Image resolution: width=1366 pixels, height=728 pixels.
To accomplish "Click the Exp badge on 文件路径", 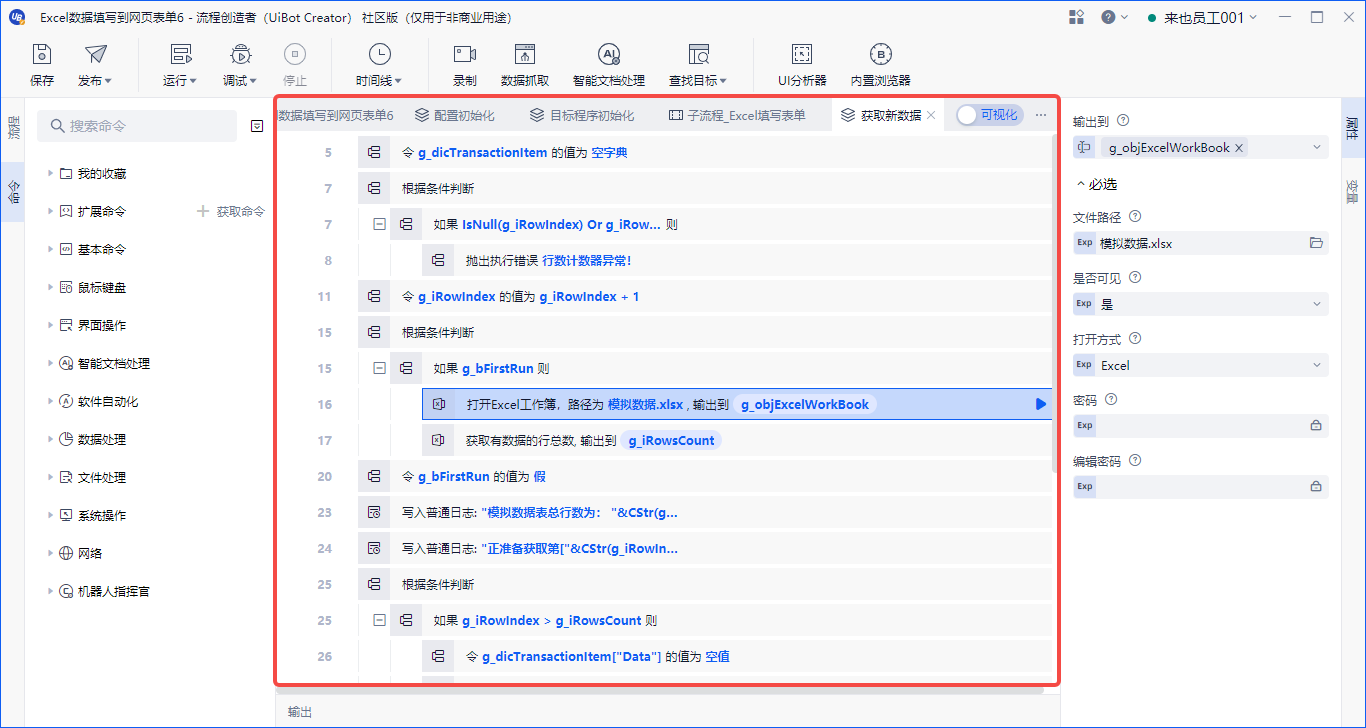I will coord(1084,243).
